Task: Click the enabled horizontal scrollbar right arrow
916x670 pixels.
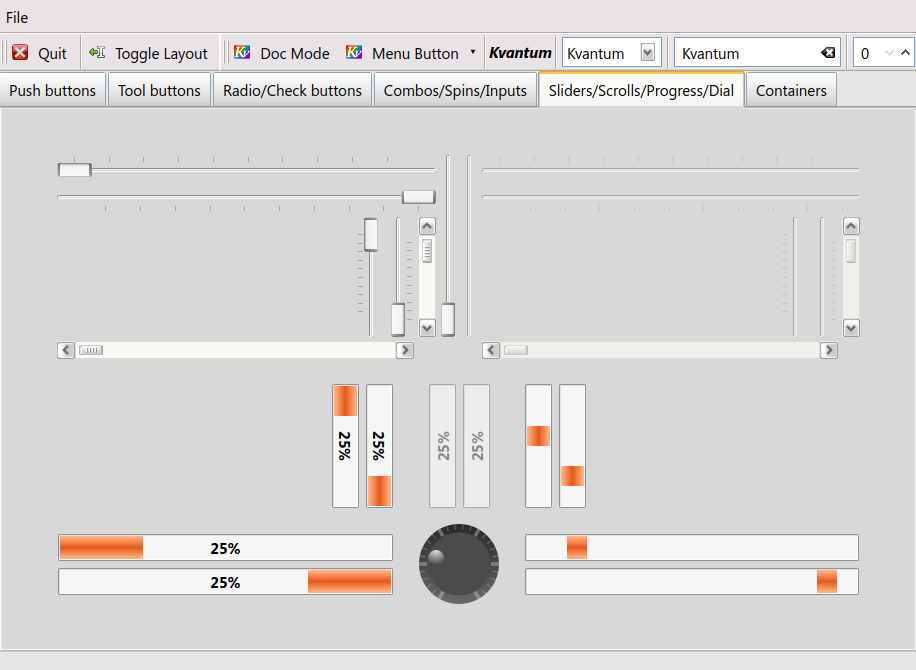Action: [405, 350]
